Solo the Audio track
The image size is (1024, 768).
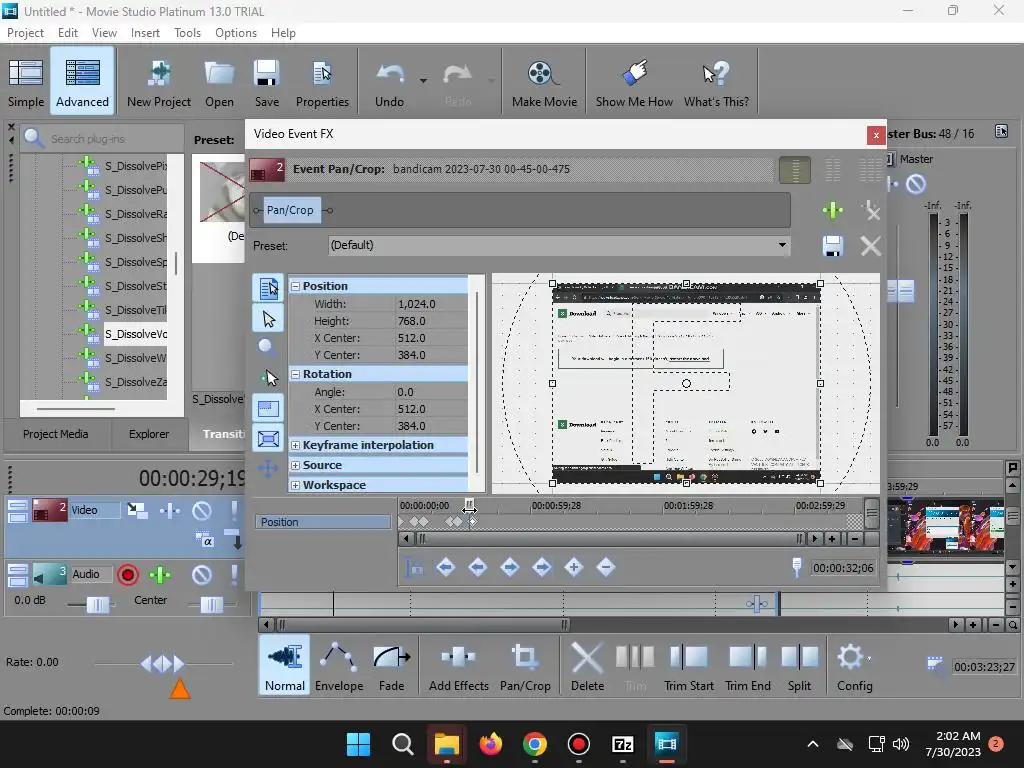coord(234,575)
